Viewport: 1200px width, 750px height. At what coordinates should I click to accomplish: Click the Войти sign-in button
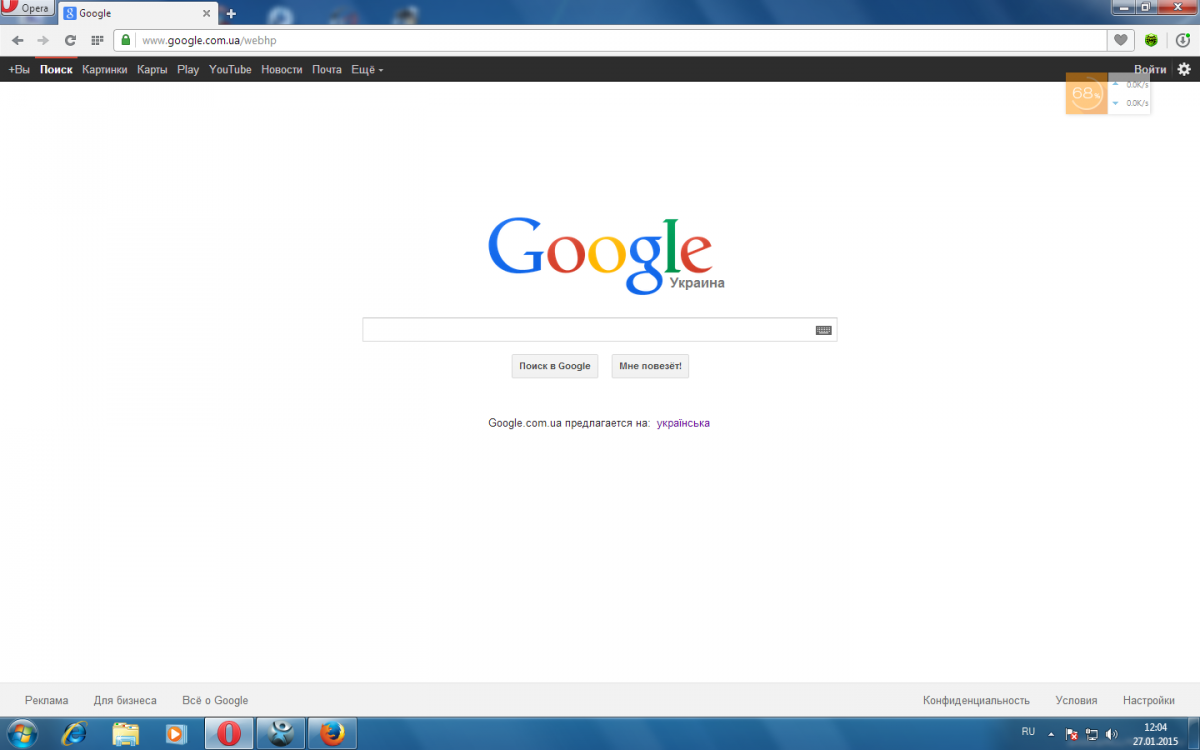click(x=1150, y=69)
